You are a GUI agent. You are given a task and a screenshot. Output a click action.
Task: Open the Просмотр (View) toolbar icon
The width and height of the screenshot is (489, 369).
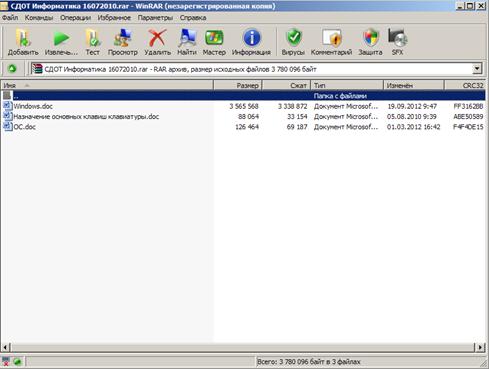[122, 38]
